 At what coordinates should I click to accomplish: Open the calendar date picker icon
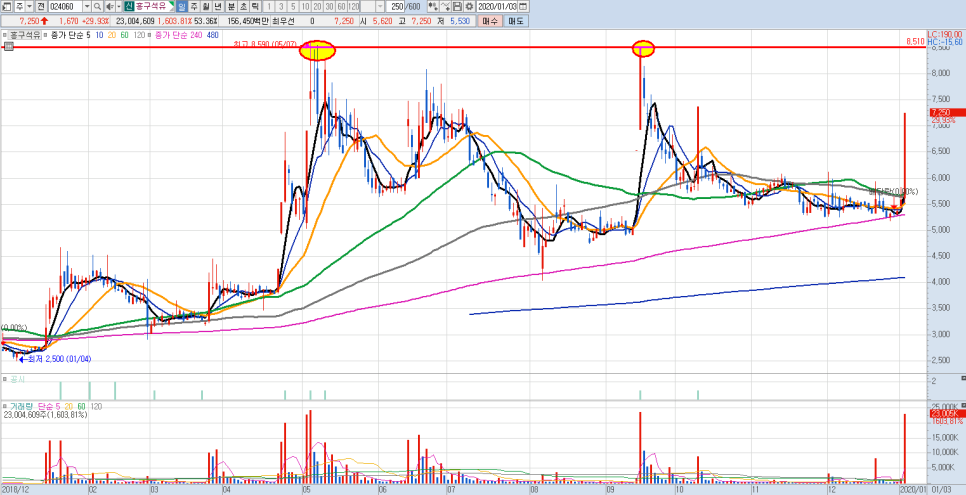click(x=523, y=6)
